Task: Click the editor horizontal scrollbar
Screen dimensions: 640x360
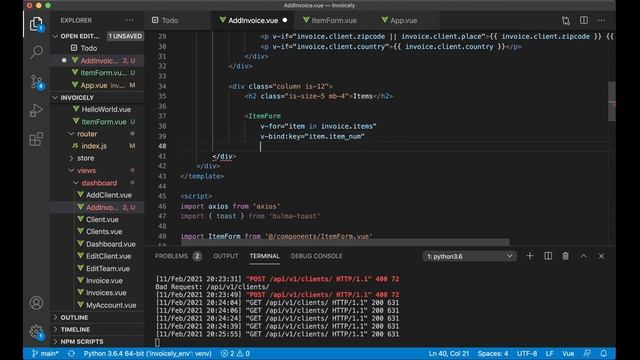Action: click(345, 242)
